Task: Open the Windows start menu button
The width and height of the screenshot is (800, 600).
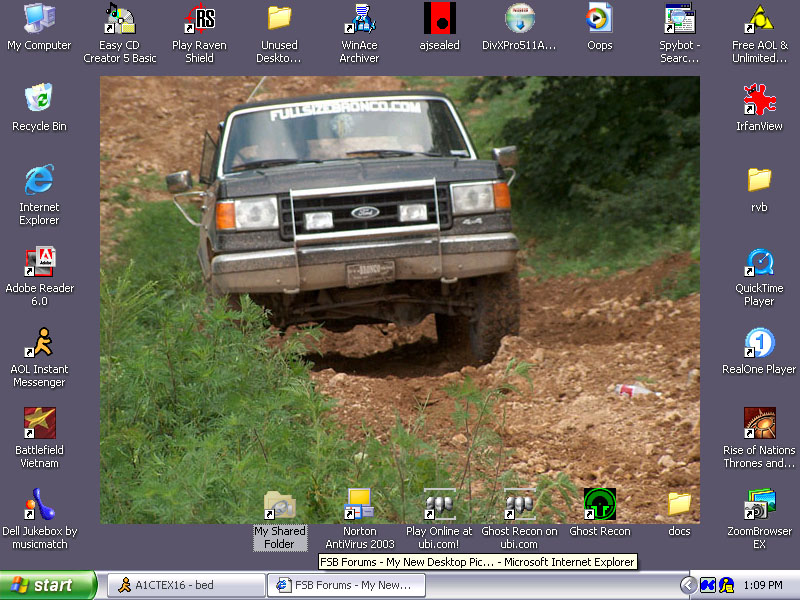Action: (48, 585)
